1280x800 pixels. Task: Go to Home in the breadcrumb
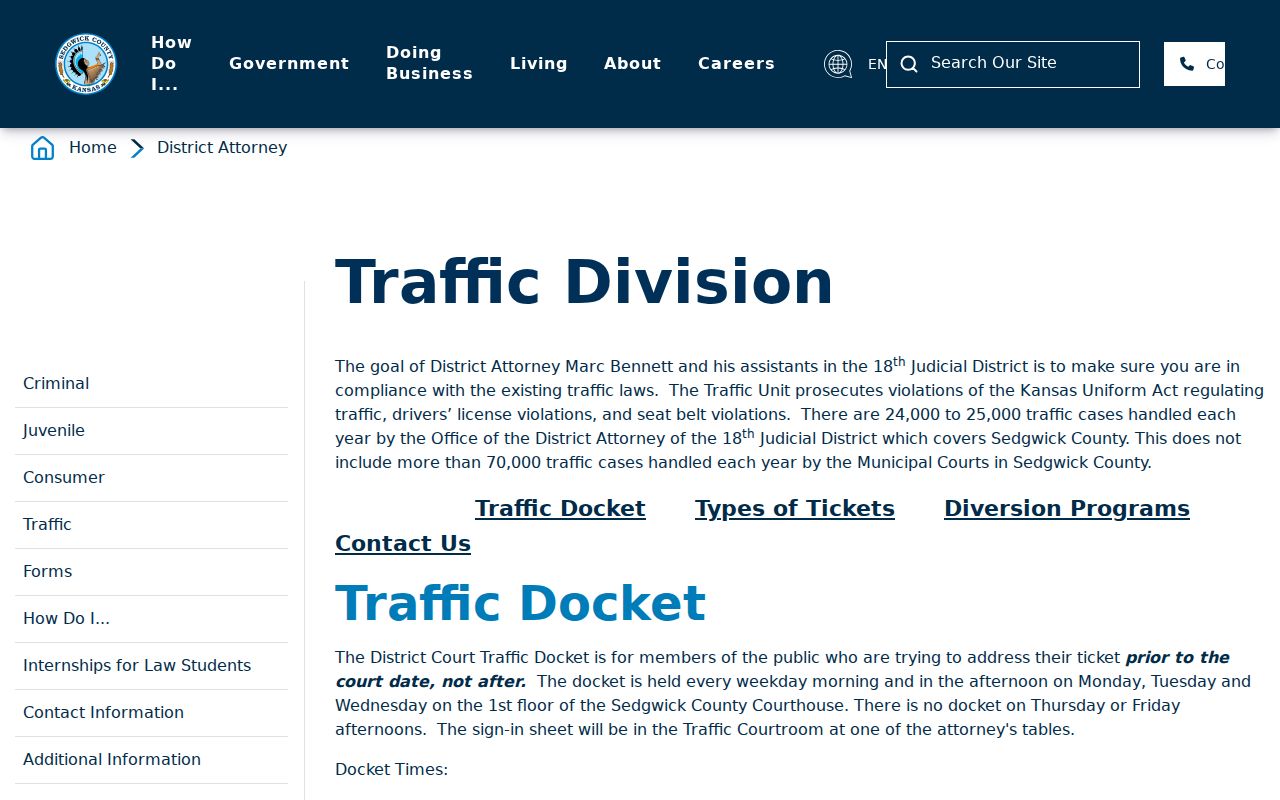click(93, 148)
